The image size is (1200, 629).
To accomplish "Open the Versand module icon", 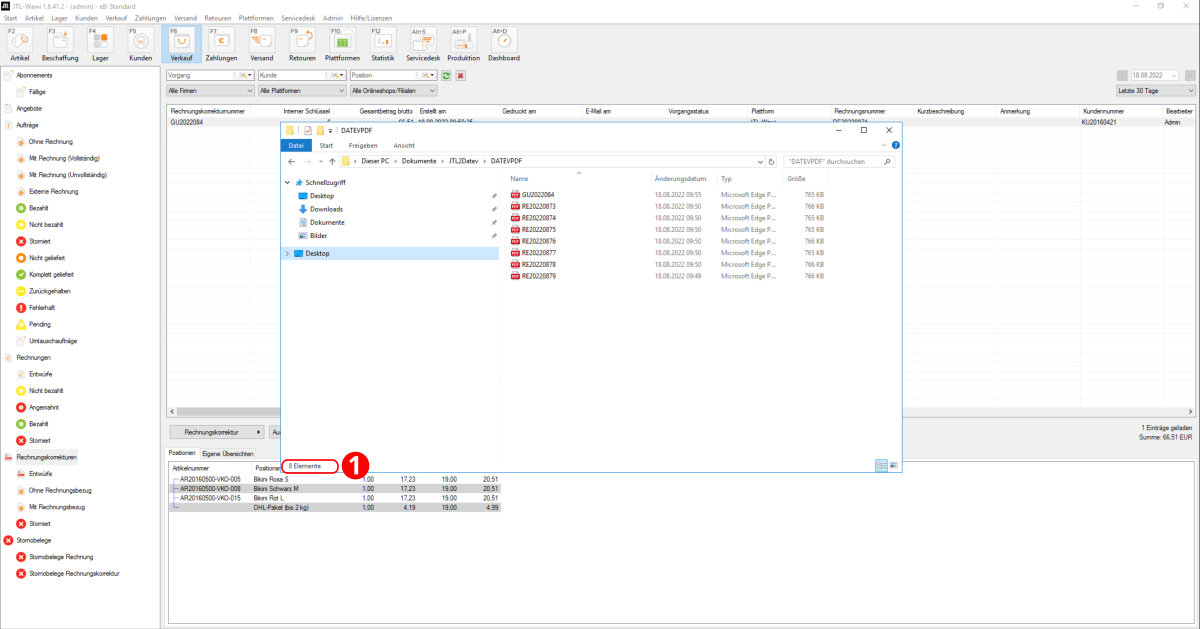I will 261,45.
